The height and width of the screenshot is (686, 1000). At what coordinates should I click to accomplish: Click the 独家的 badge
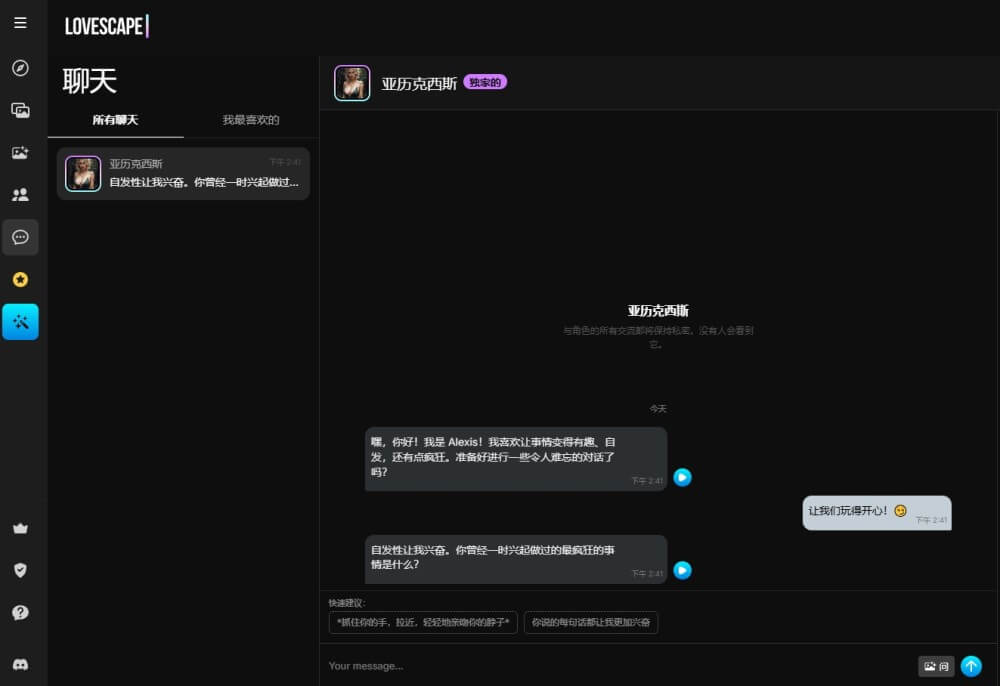(485, 82)
